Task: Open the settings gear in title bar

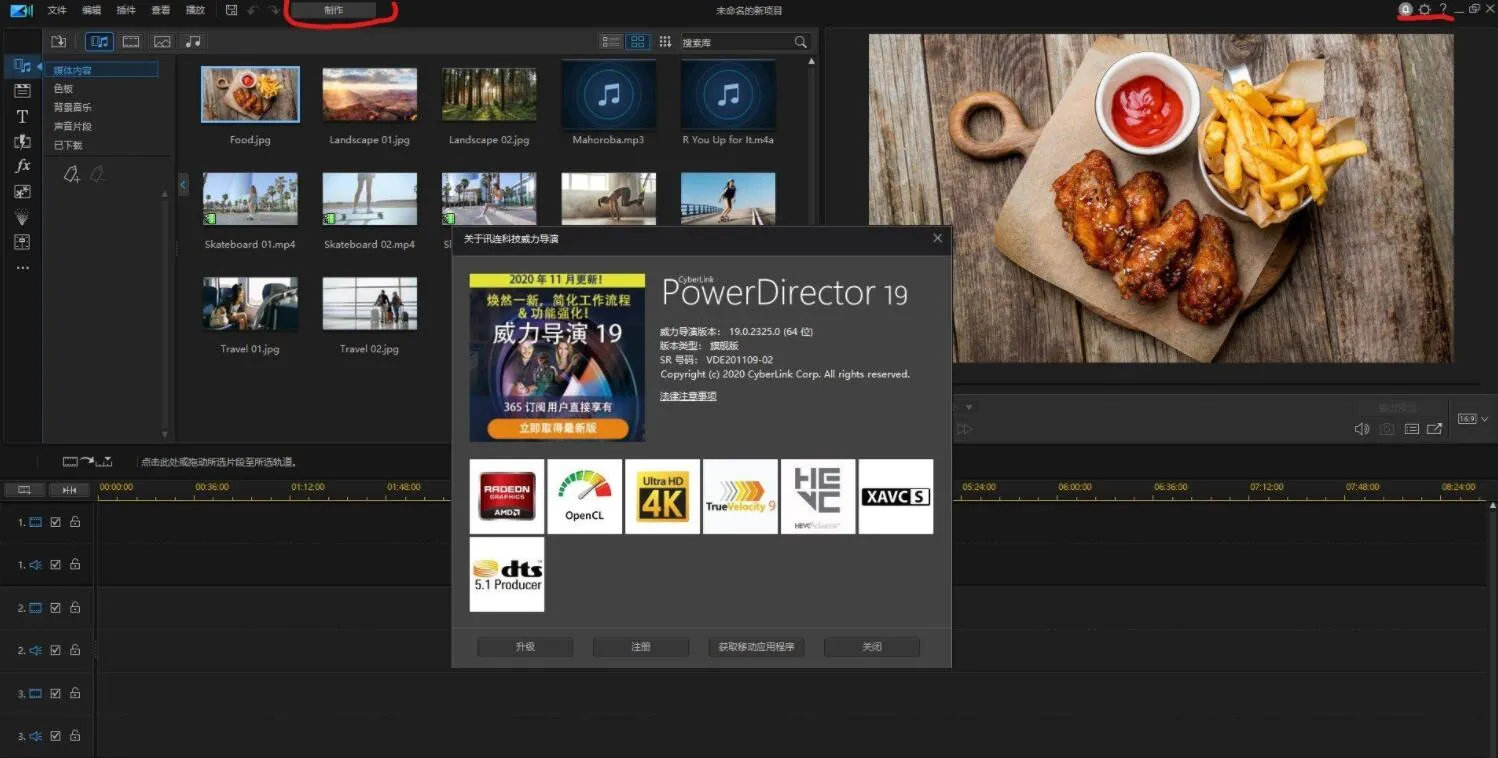Action: pyautogui.click(x=1425, y=10)
